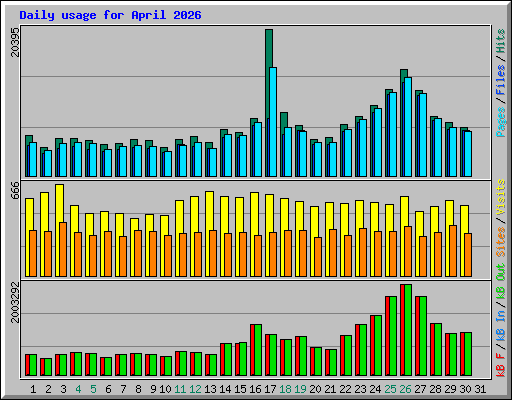Click day label 30 on the X-axis
512x400 pixels.
465,389
